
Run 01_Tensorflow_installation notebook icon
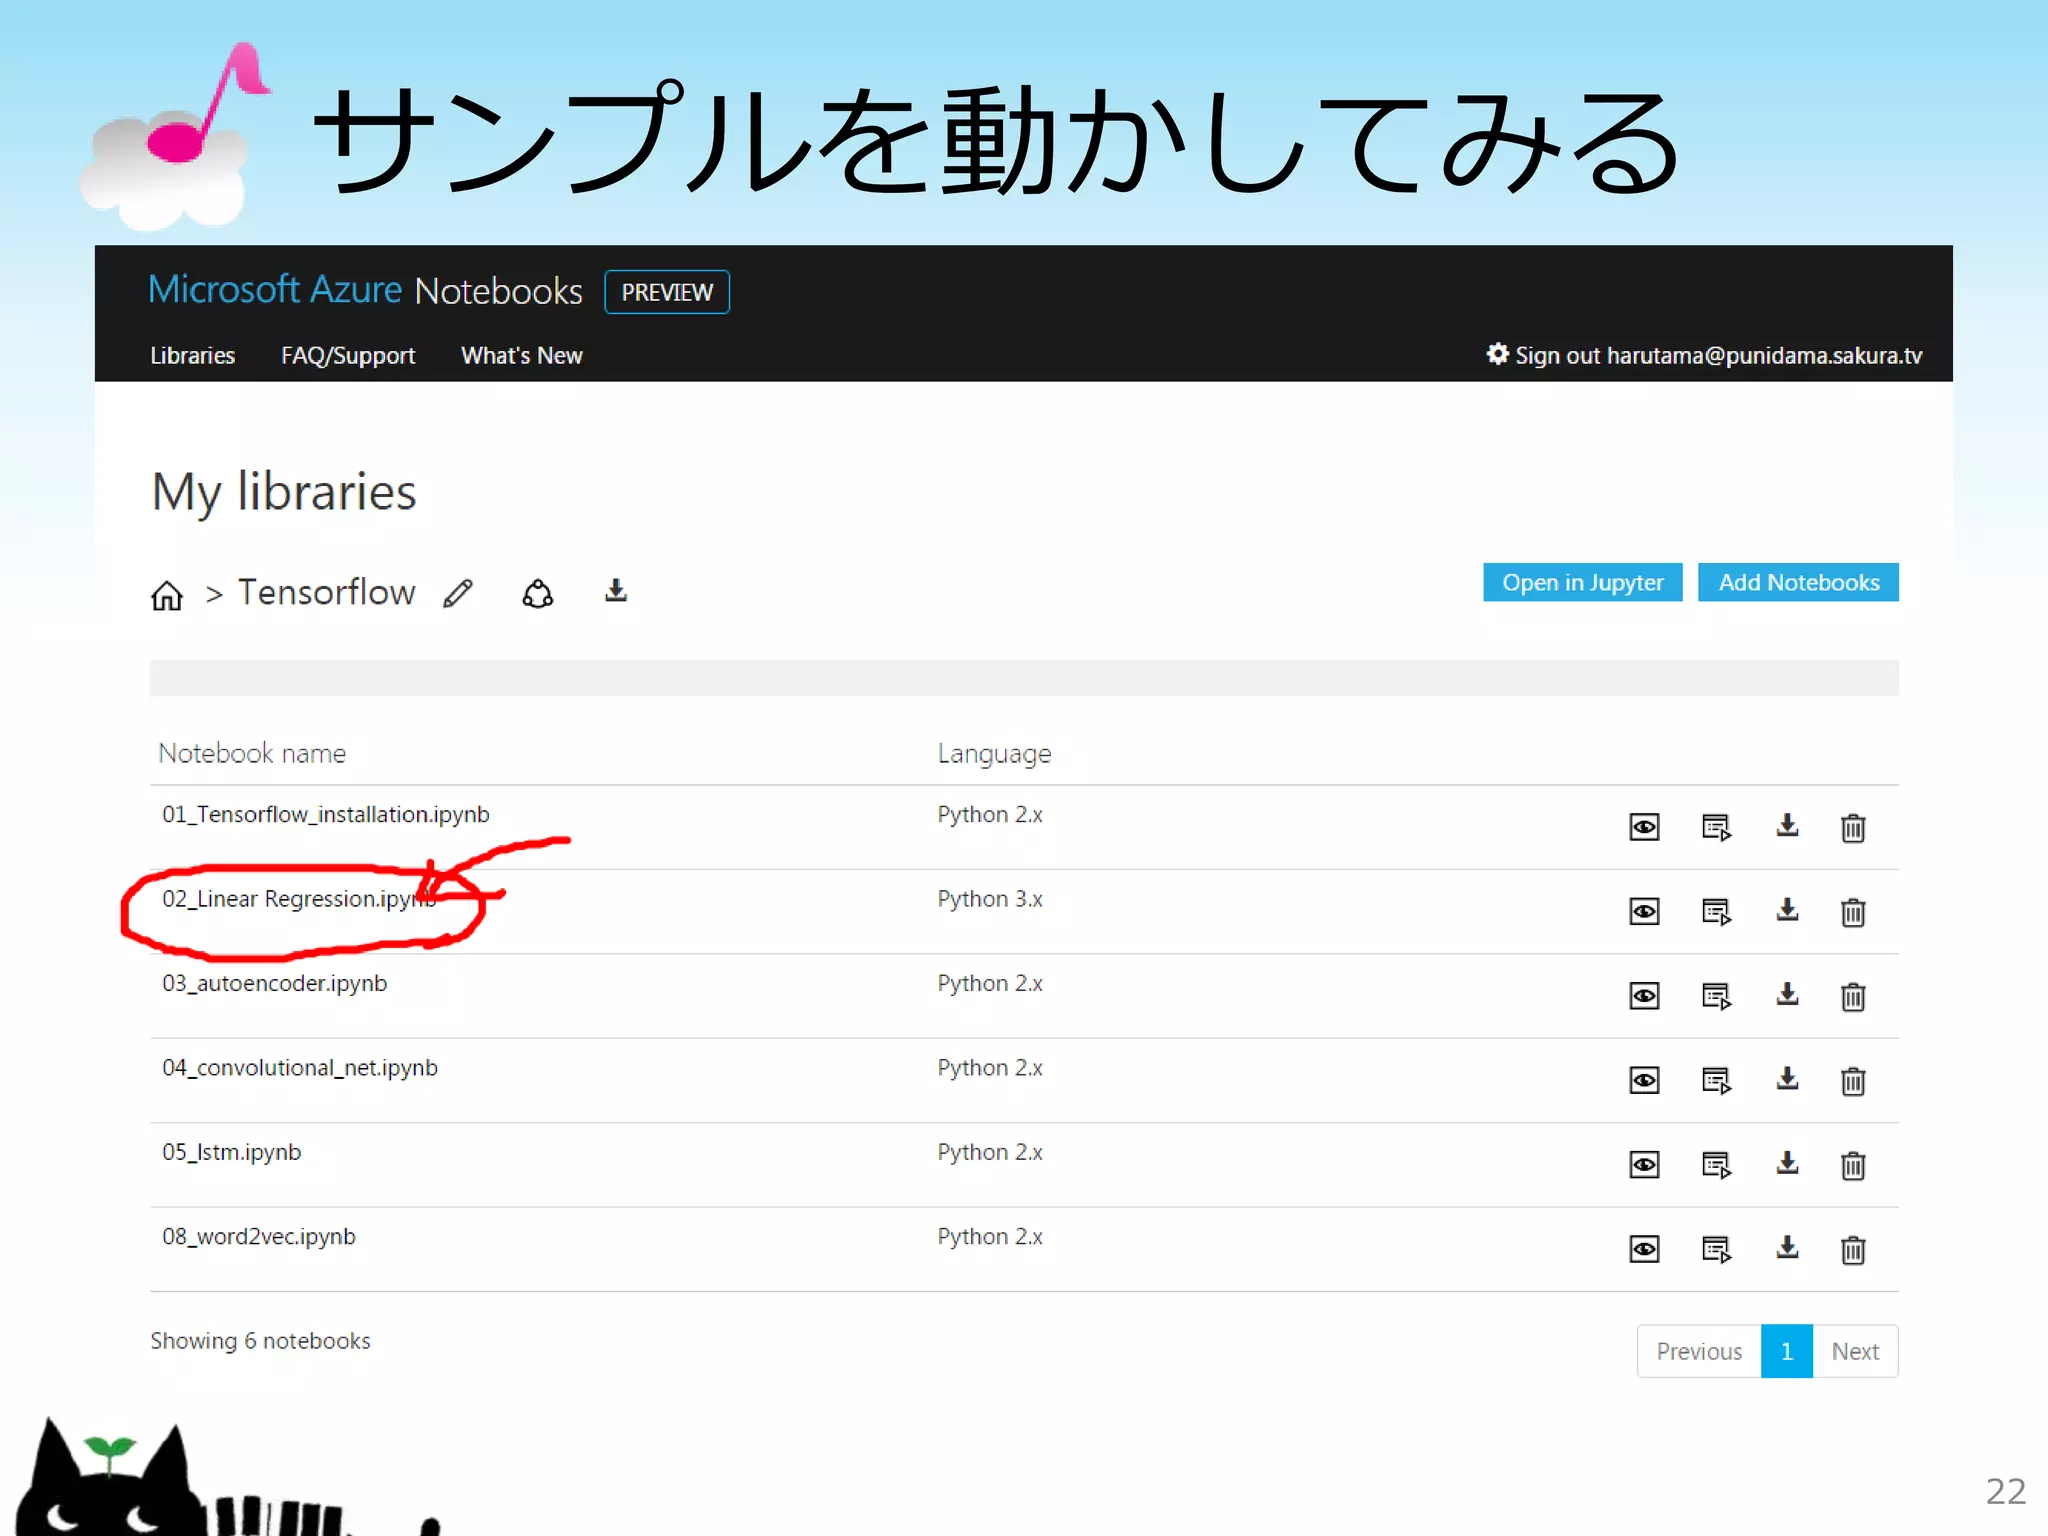(1716, 827)
